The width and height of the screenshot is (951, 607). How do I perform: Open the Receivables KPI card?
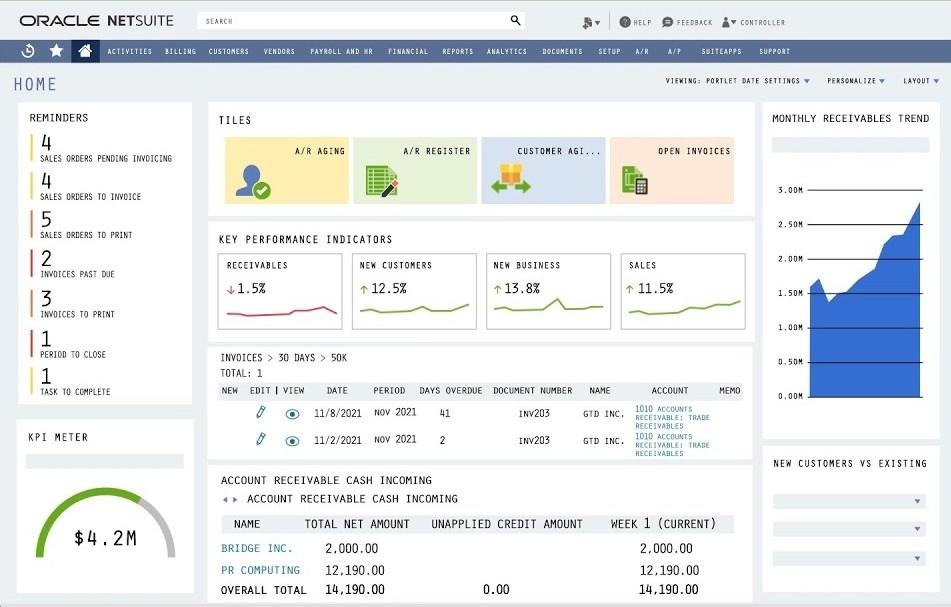pyautogui.click(x=280, y=292)
